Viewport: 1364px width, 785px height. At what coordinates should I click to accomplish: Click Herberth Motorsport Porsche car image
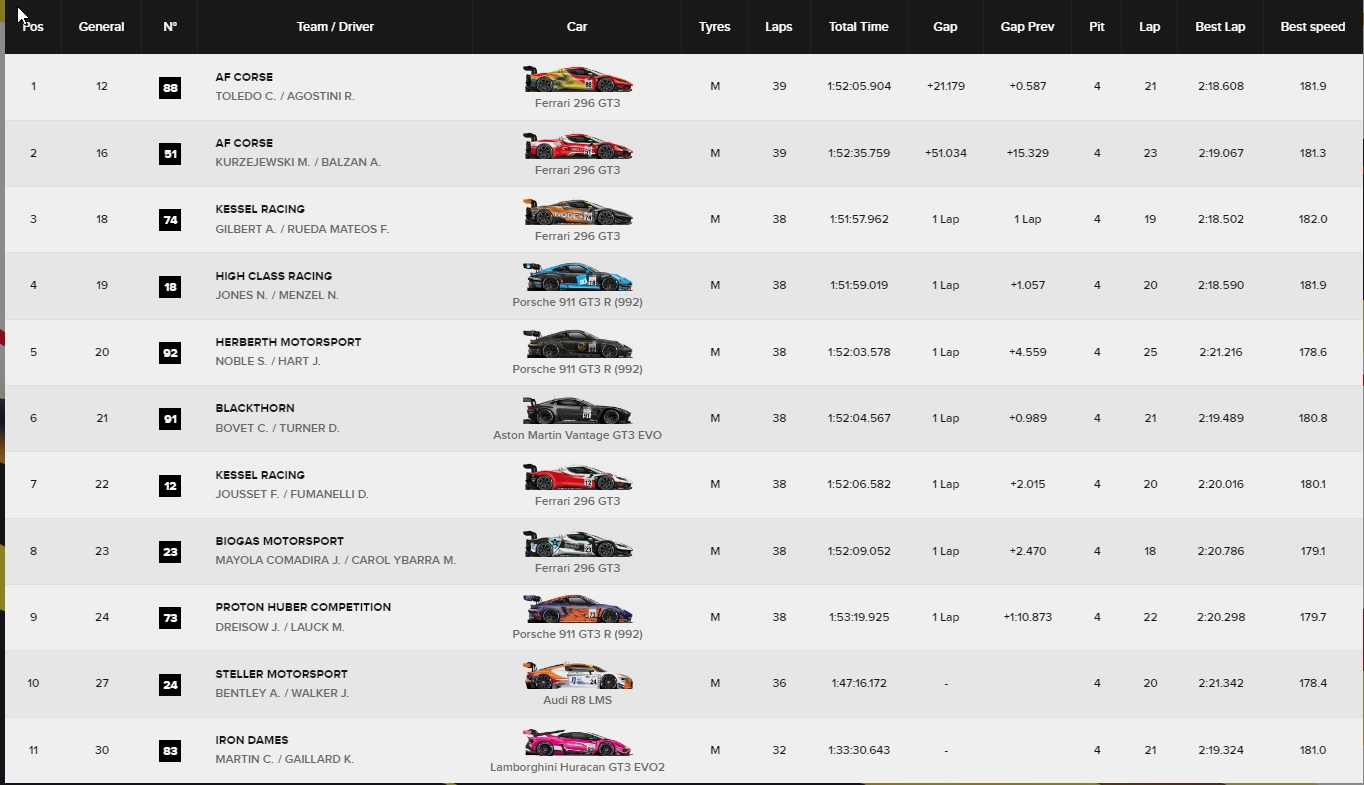577,345
